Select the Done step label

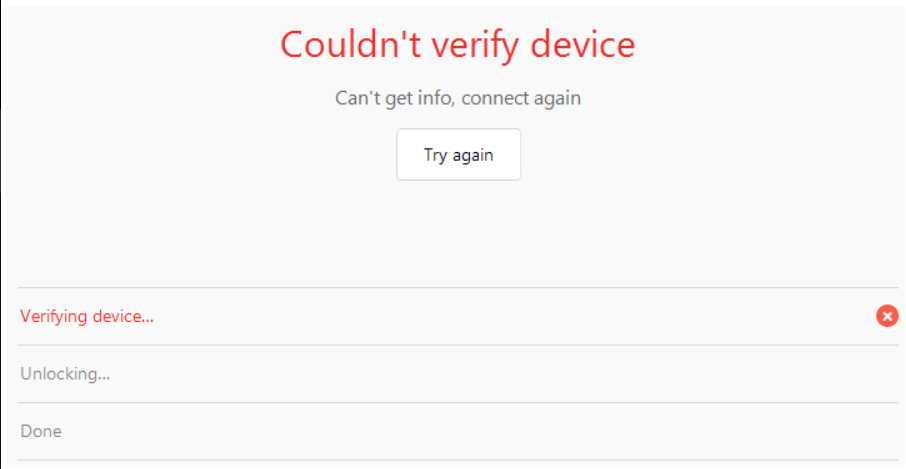(41, 431)
